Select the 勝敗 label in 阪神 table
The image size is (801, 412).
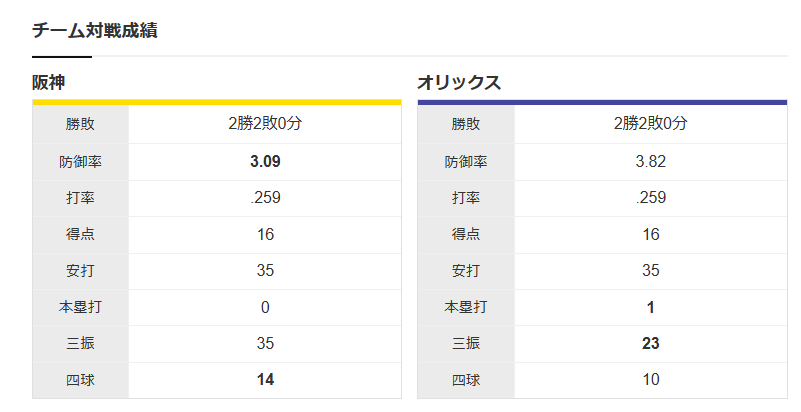(x=80, y=124)
